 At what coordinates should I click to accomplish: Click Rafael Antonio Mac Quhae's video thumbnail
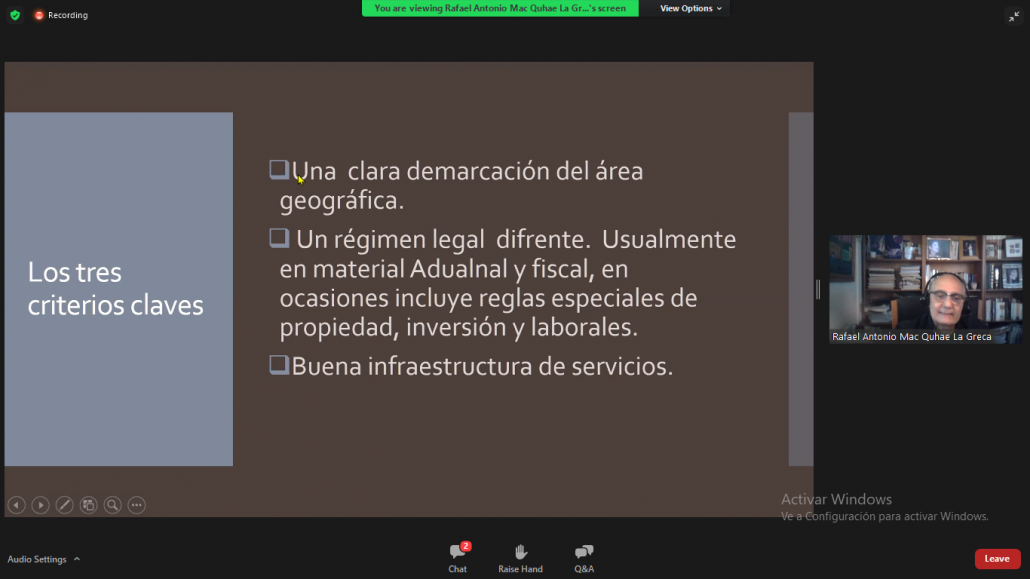pos(926,289)
